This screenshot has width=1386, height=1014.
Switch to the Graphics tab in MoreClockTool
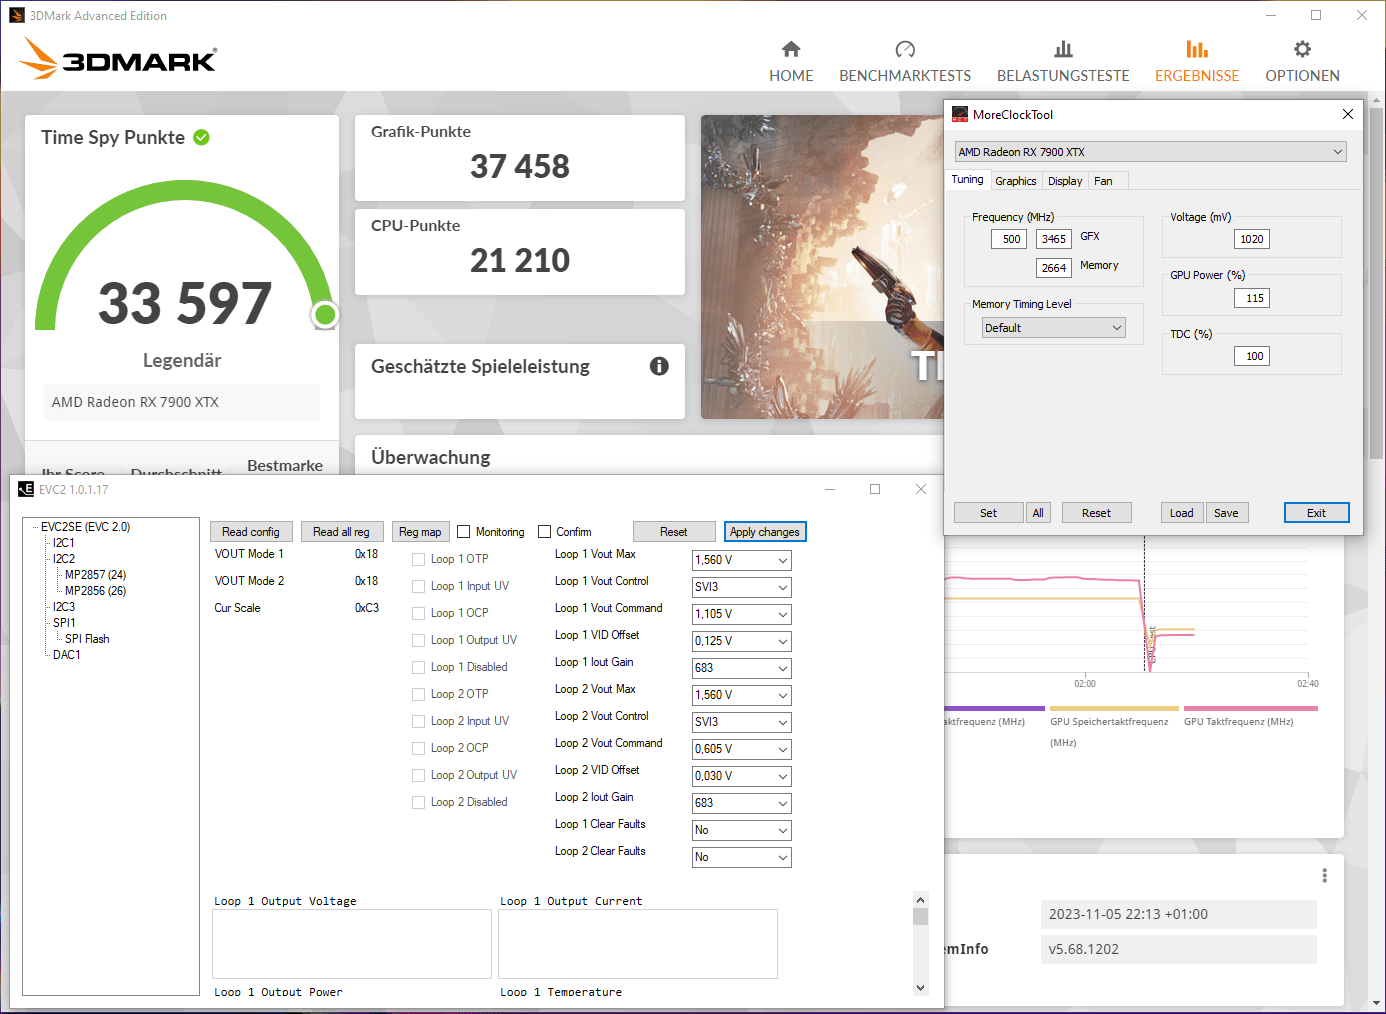pos(1015,181)
